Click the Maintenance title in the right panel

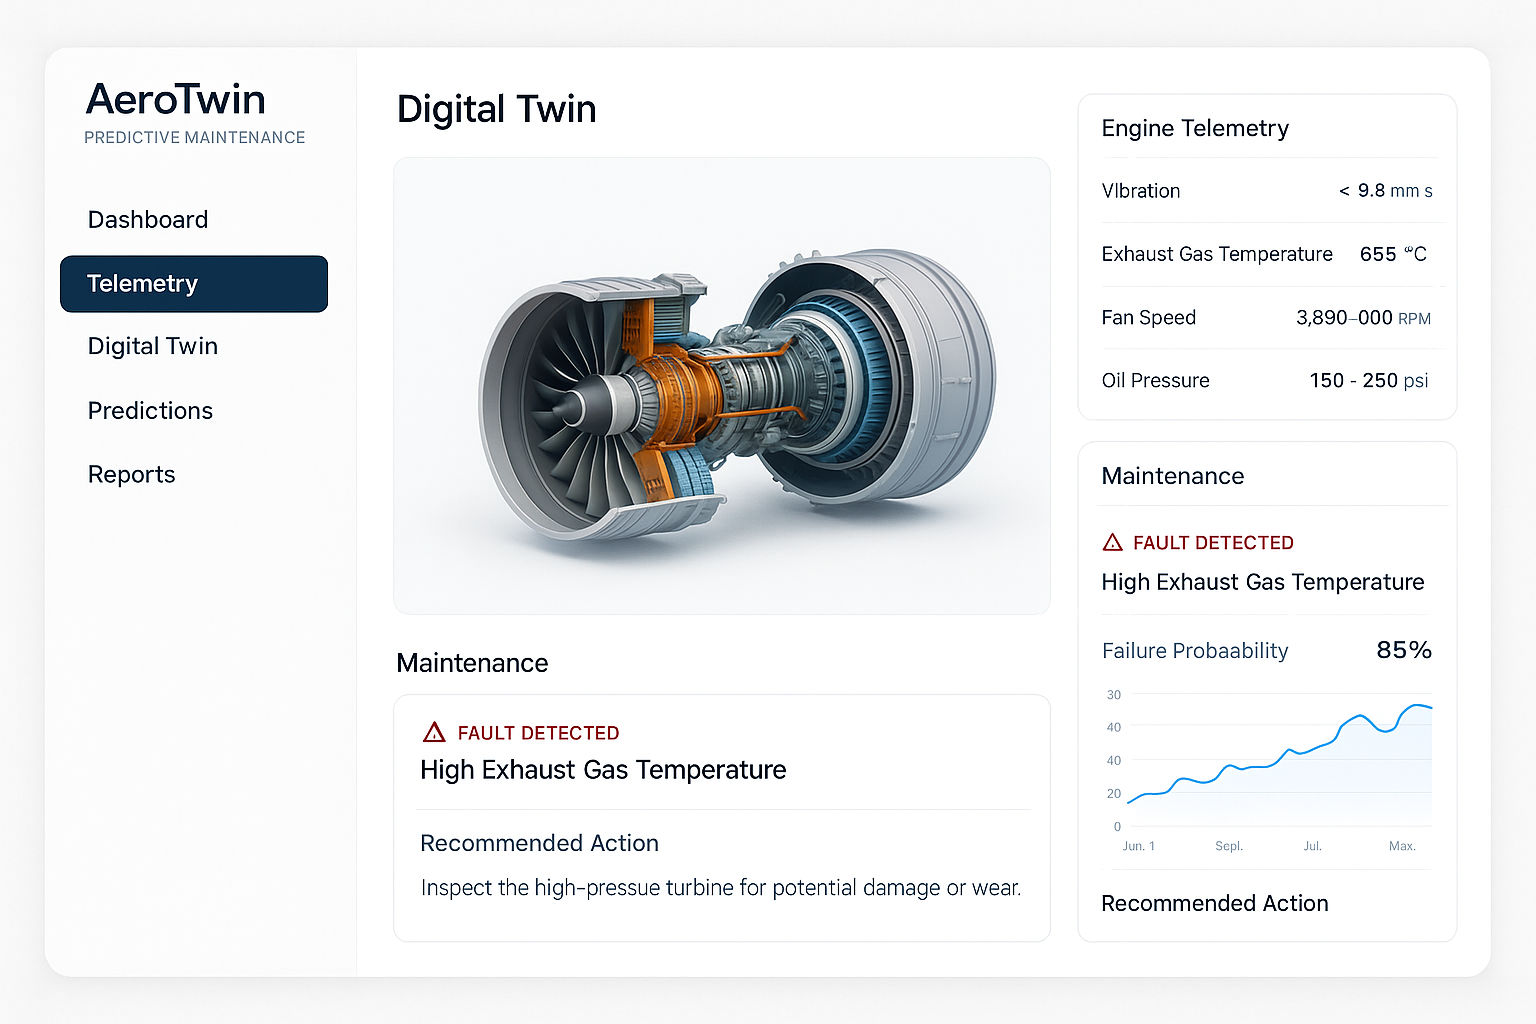[x=1173, y=476]
